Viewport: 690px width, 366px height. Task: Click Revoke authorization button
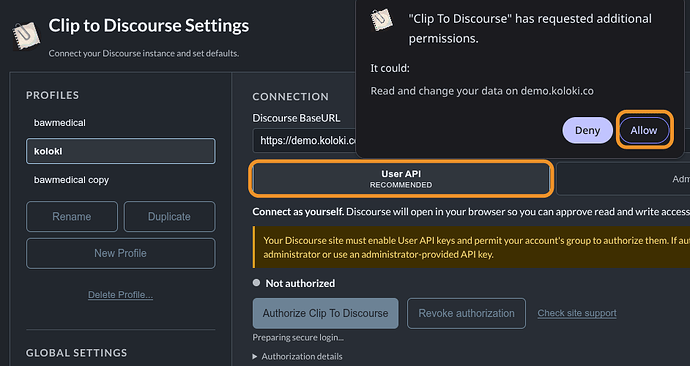coord(466,313)
